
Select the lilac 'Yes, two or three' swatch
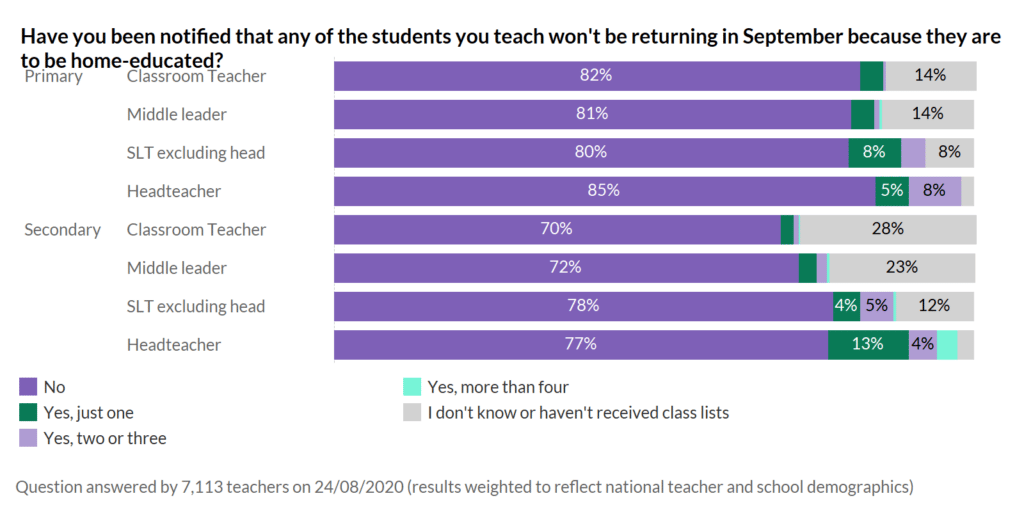pyautogui.click(x=28, y=438)
